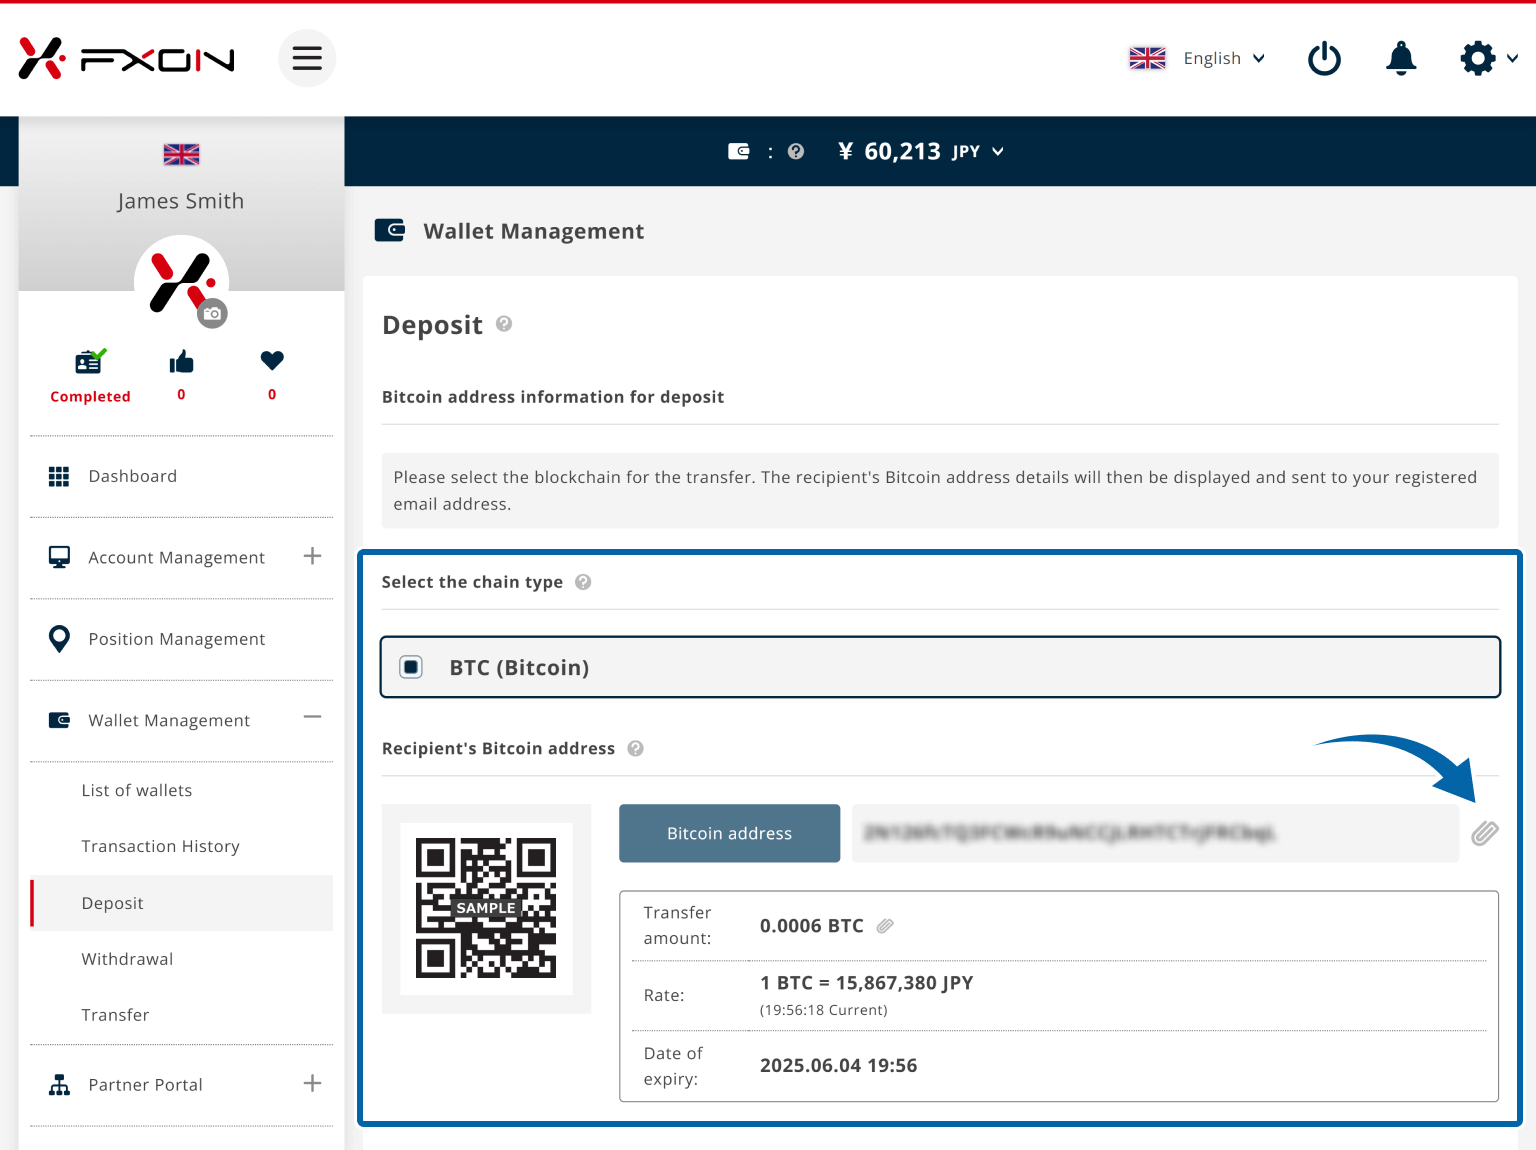The height and width of the screenshot is (1150, 1536).
Task: Open the English language dropdown
Action: (1224, 58)
